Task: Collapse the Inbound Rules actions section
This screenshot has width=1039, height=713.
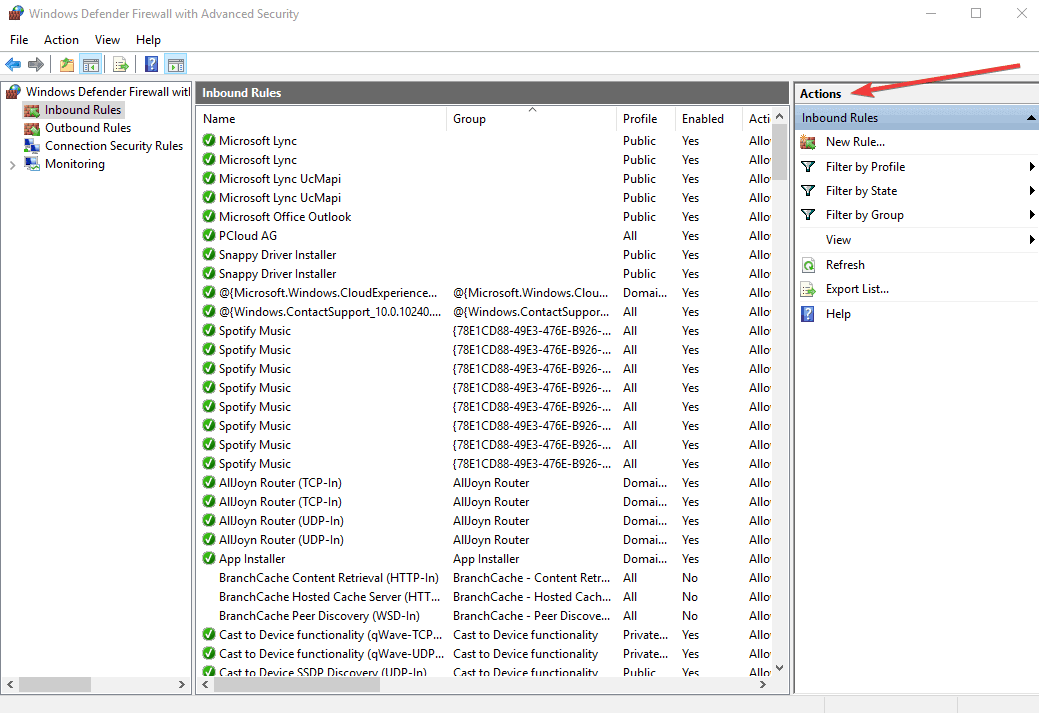Action: (1031, 118)
